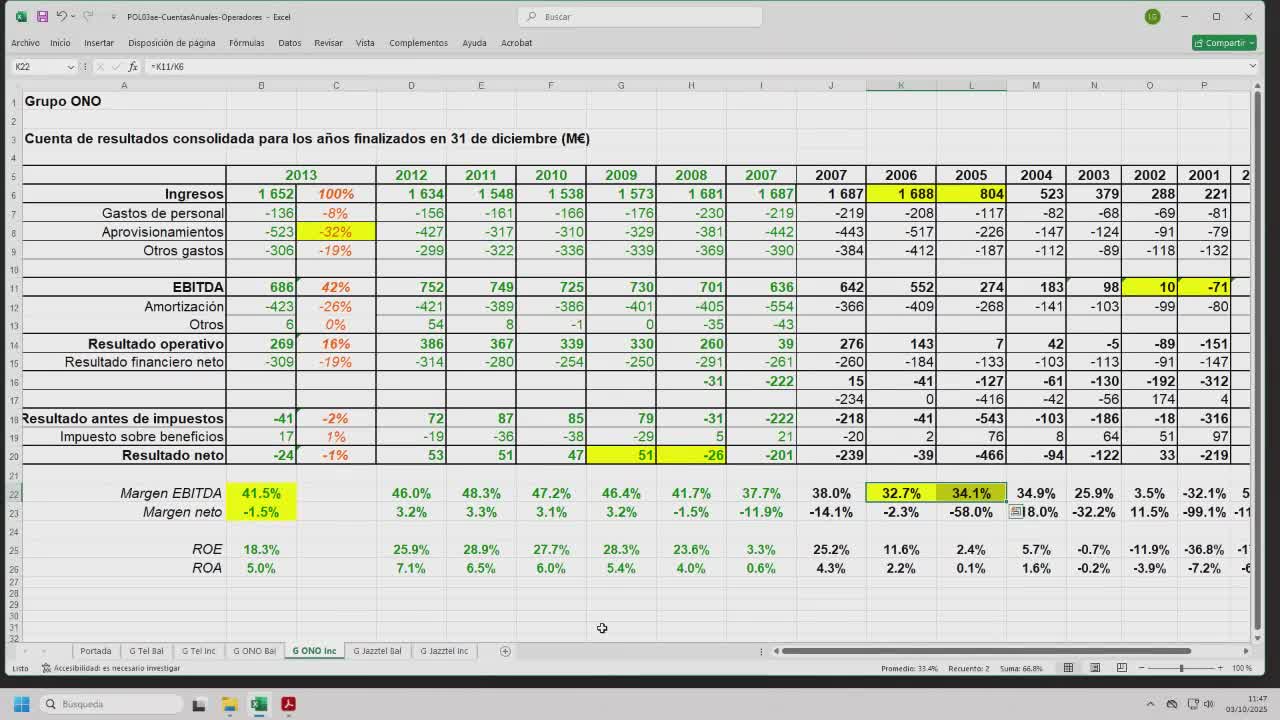1280x720 pixels.
Task: Switch to the Inicio ribbon tab
Action: (x=60, y=43)
